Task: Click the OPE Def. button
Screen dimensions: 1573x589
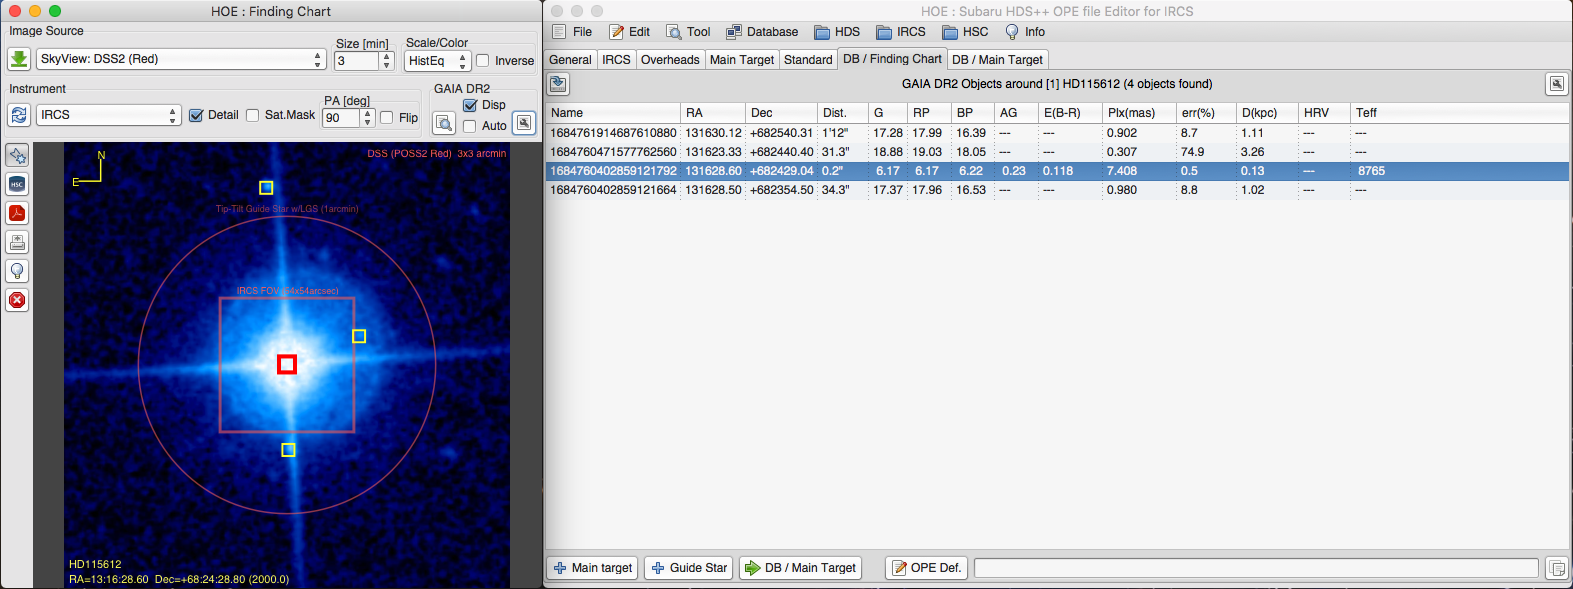Action: 925,568
